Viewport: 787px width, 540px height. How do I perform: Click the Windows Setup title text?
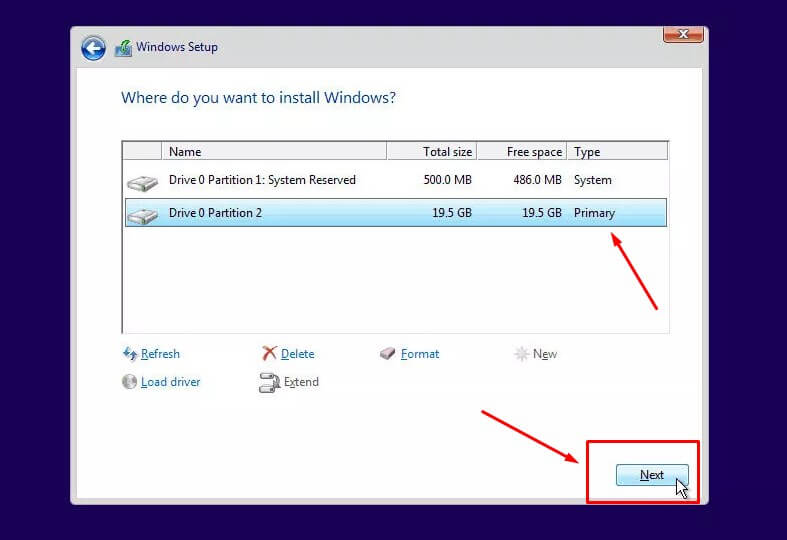point(177,47)
